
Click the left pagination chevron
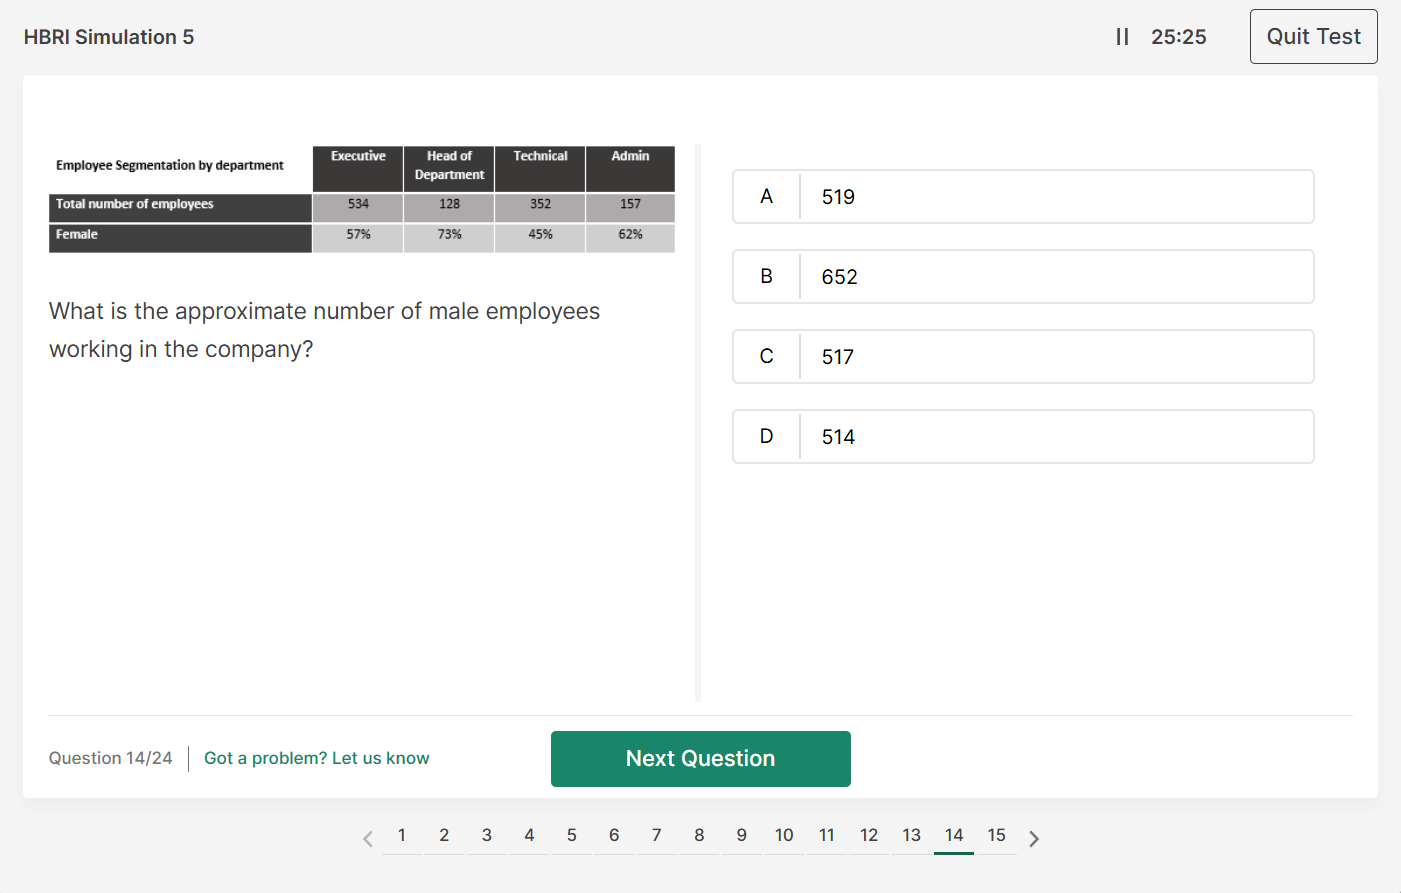tap(367, 838)
